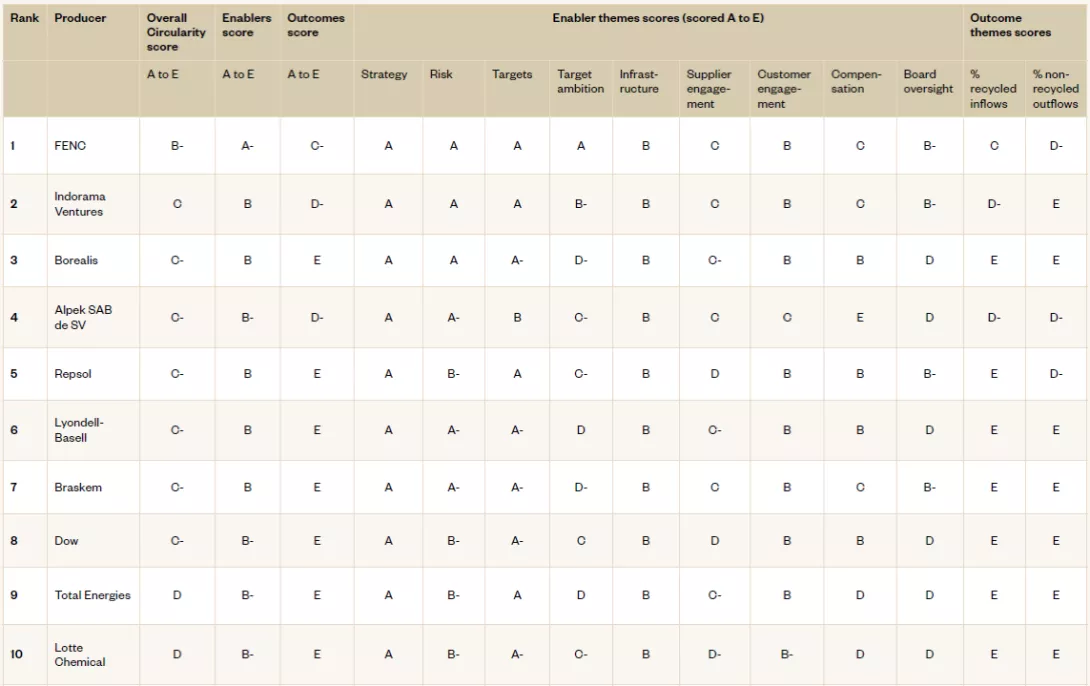This screenshot has height=686, width=1090.
Task: Select the Producer column header
Action: (x=80, y=18)
